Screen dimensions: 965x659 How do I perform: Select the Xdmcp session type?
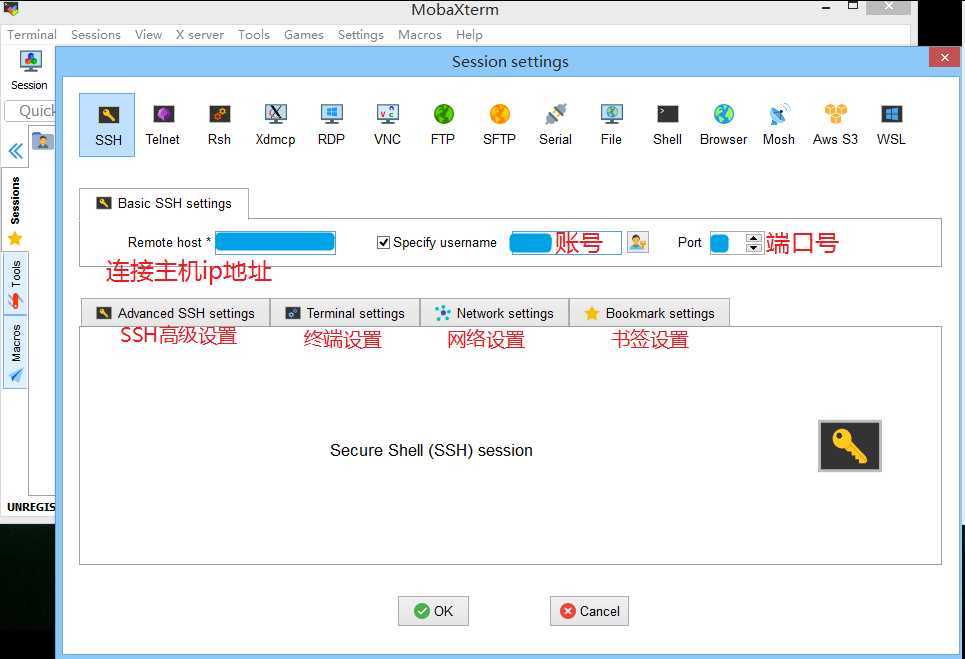275,125
